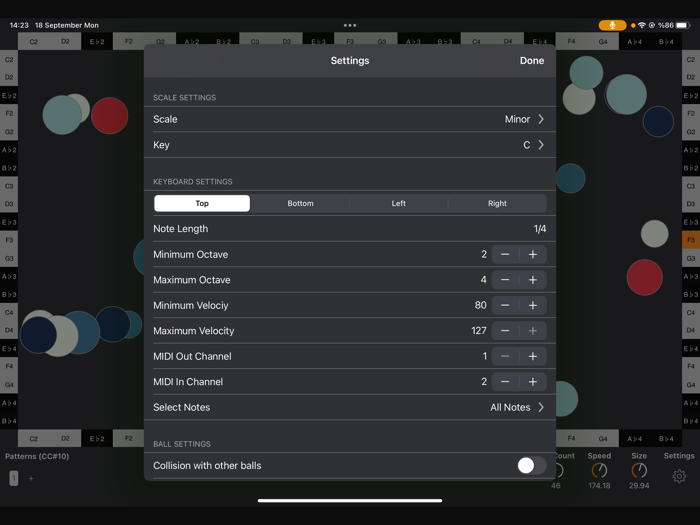Tap the C2 key on top-left keyboard
700x525 pixels.
pos(33,42)
